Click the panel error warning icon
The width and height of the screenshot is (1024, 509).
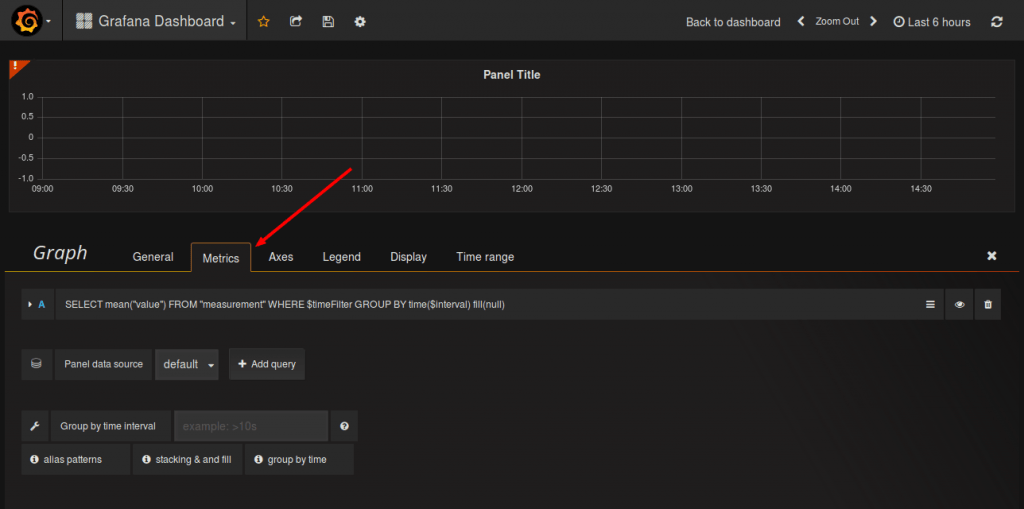[16, 67]
